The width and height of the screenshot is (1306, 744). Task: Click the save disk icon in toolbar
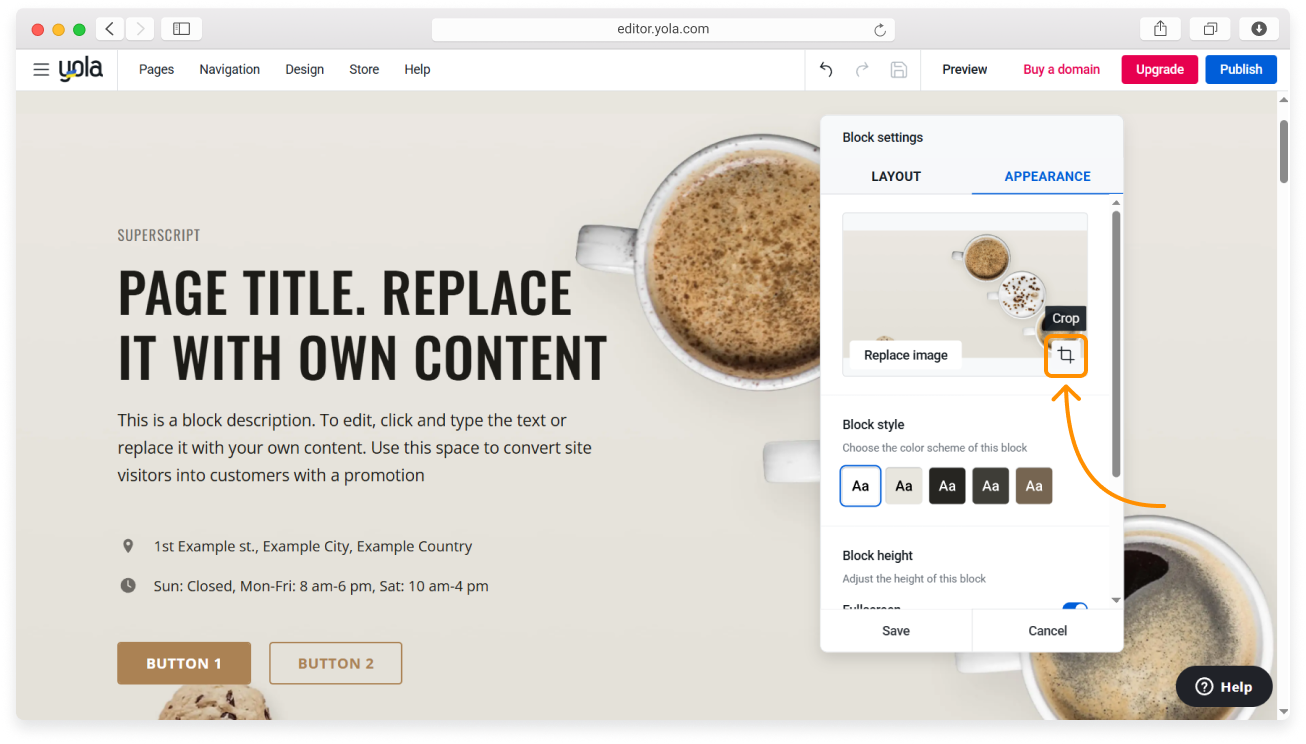point(898,70)
